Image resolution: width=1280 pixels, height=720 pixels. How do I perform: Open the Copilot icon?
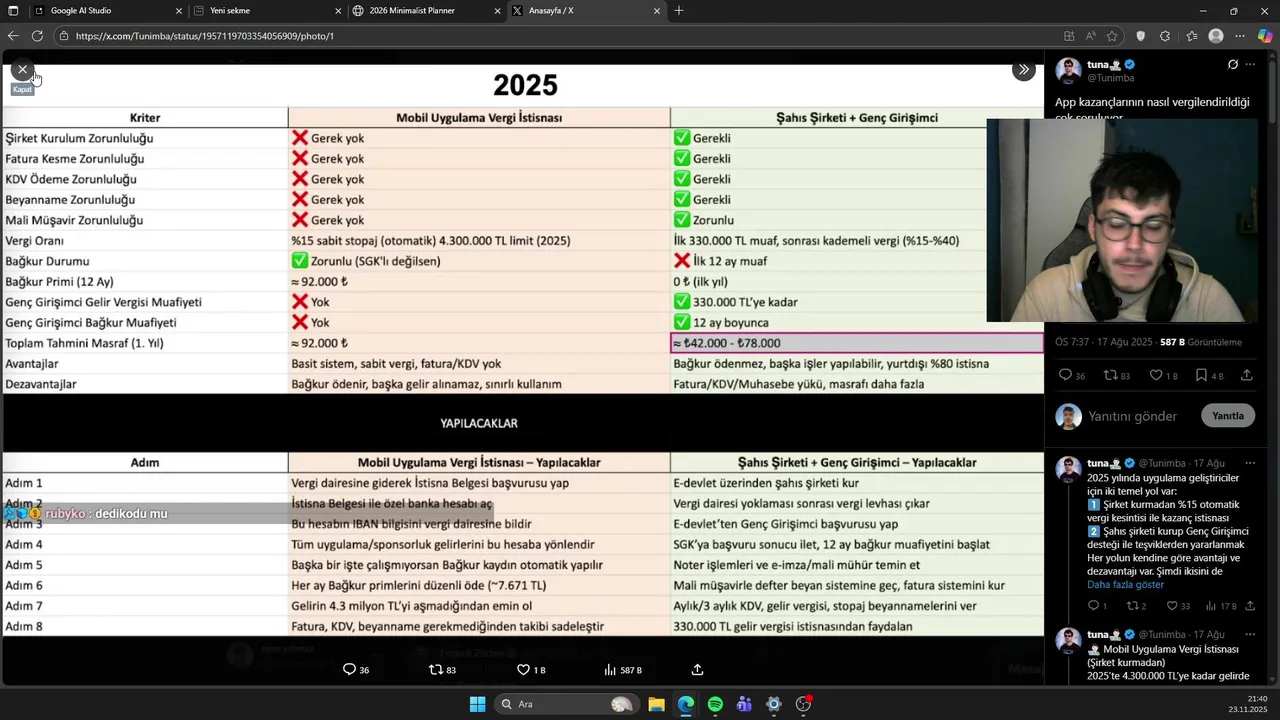[x=1265, y=36]
